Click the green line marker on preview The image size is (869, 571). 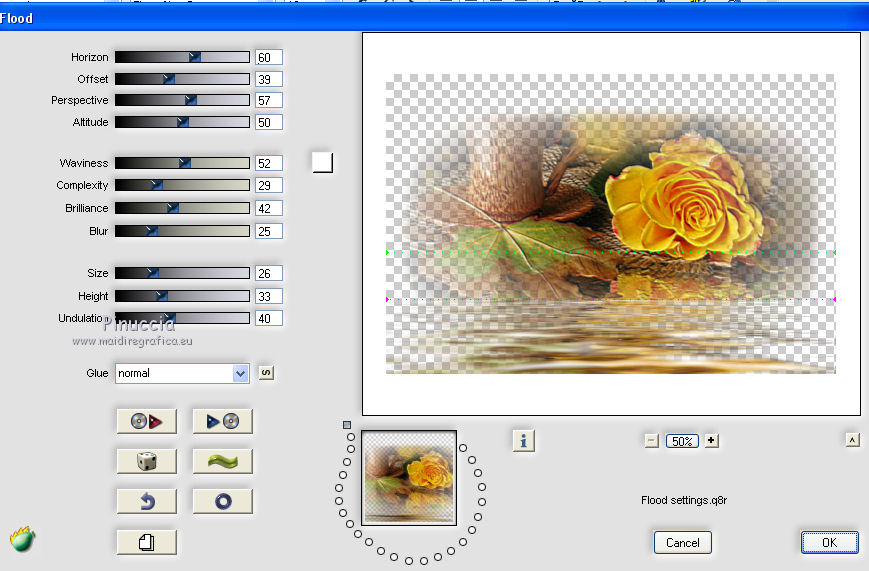tap(611, 252)
